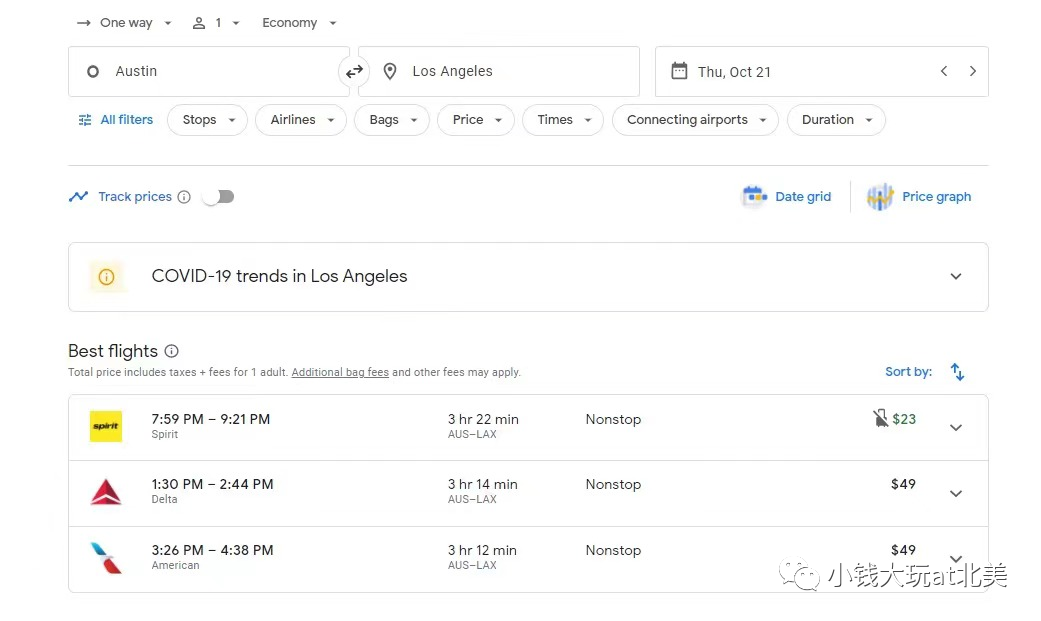The width and height of the screenshot is (1041, 621).
Task: Click the Best flights info icon
Action: (x=171, y=351)
